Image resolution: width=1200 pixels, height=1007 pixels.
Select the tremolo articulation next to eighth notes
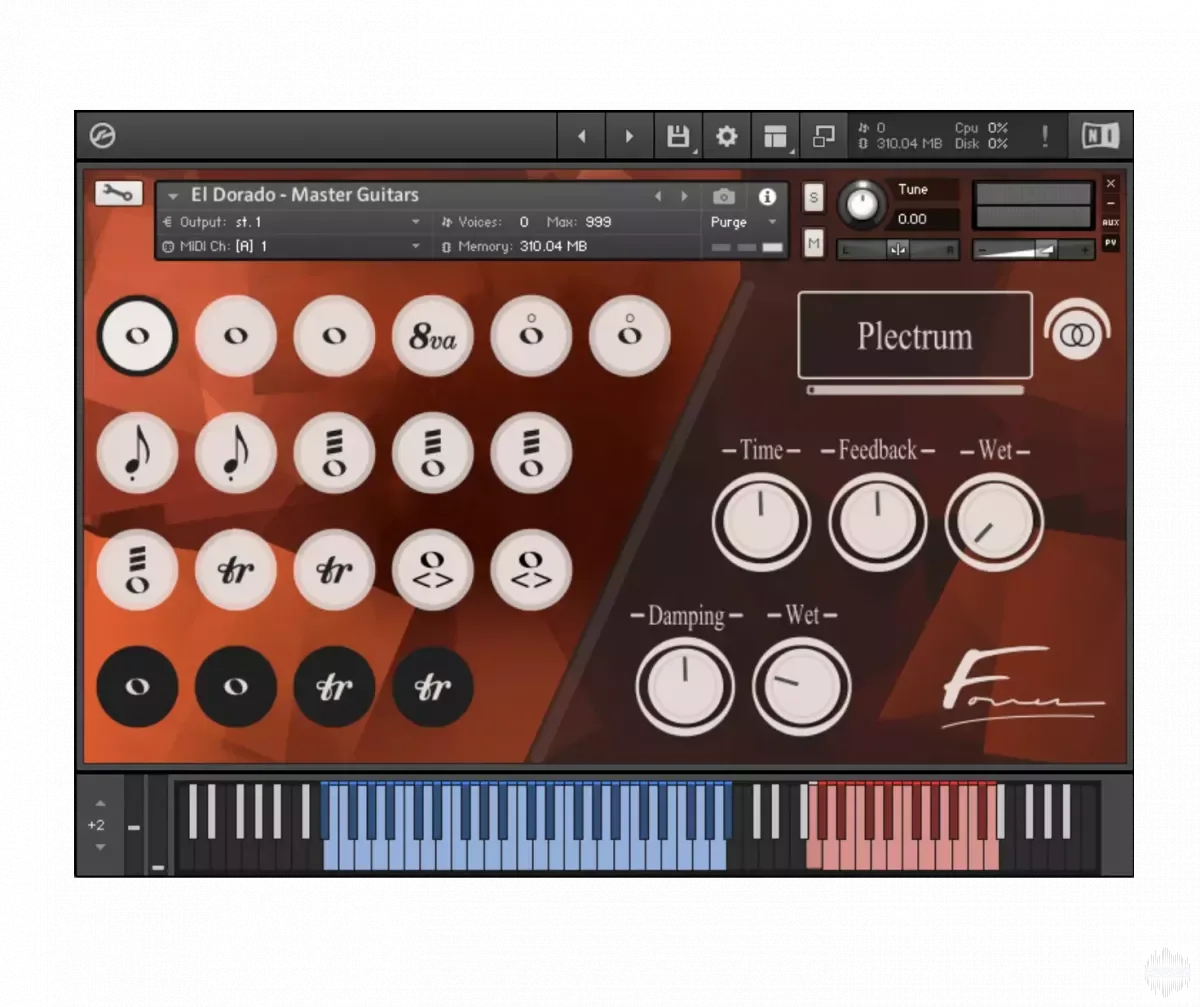point(334,453)
